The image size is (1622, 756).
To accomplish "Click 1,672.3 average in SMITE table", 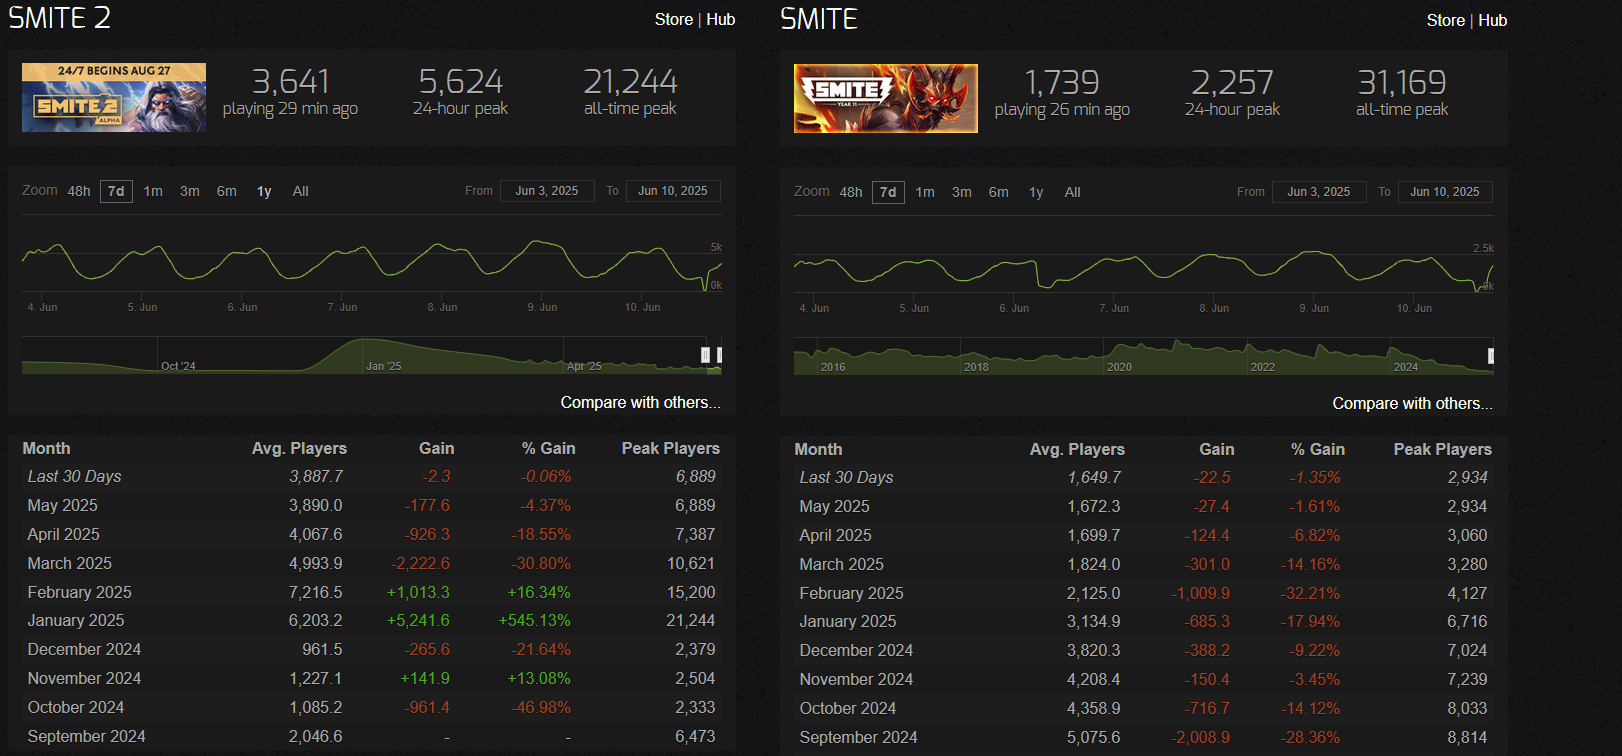I will point(1093,506).
